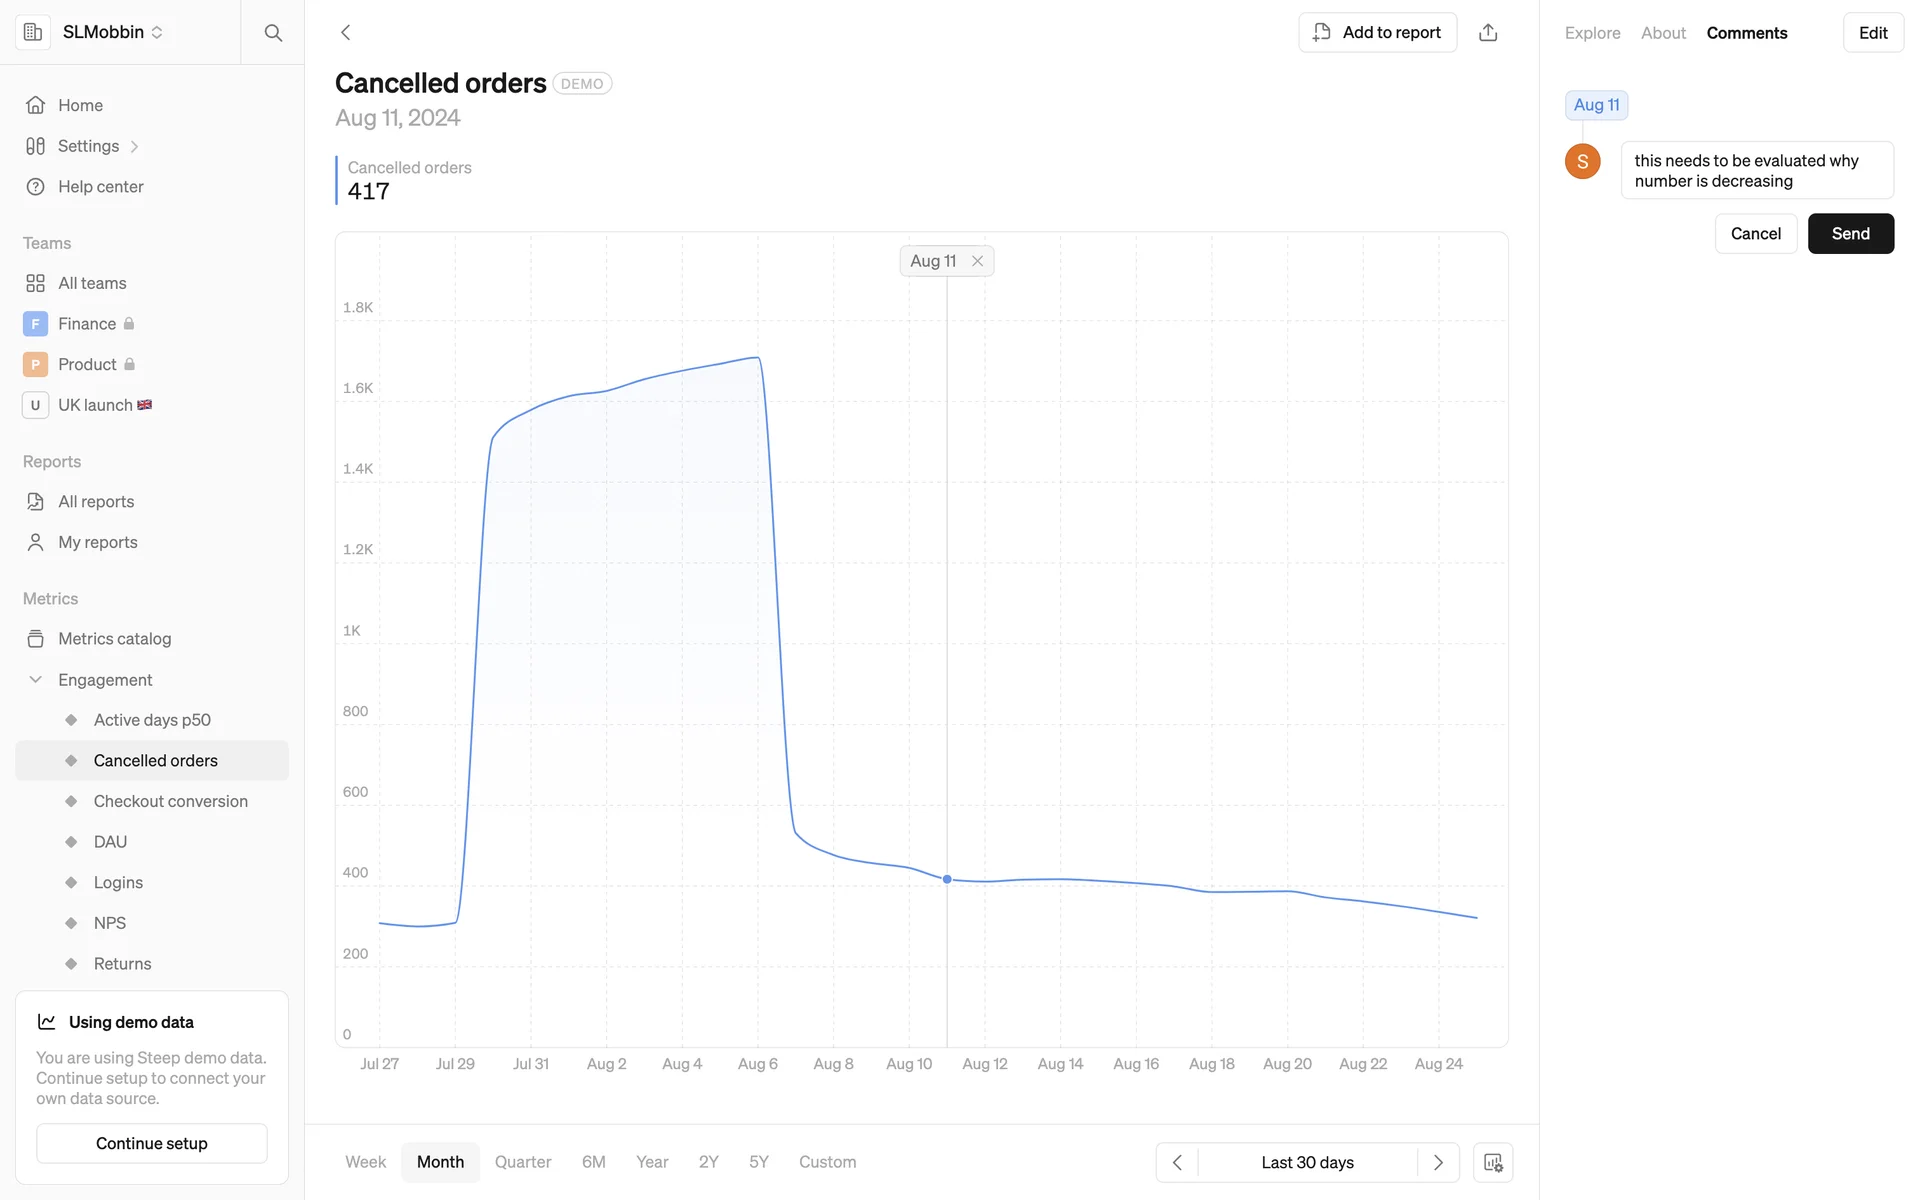This screenshot has width=1920, height=1200.
Task: Switch to the Explore tab
Action: [x=1592, y=33]
